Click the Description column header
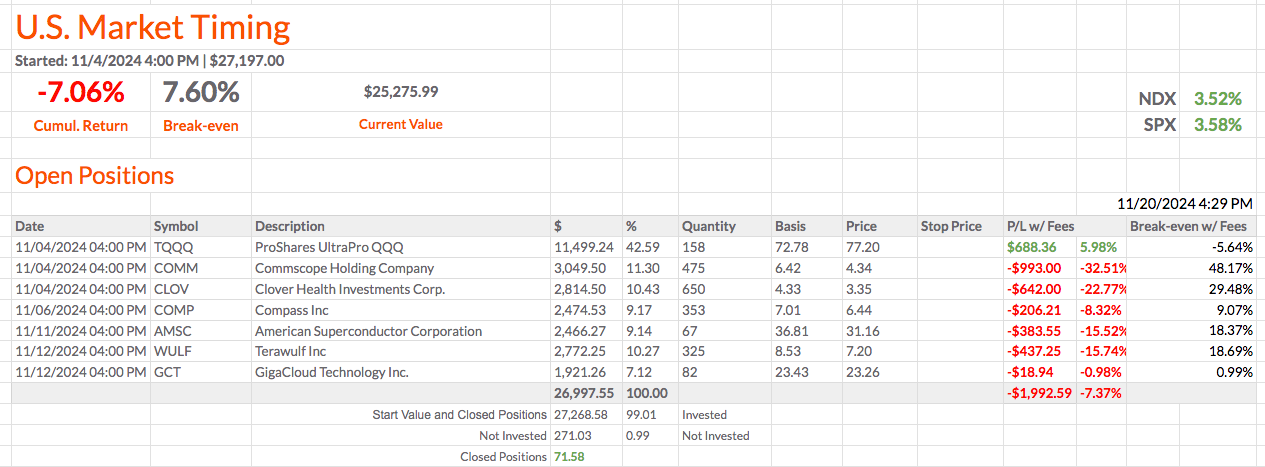Screen dimensions: 1265x467 tap(290, 226)
